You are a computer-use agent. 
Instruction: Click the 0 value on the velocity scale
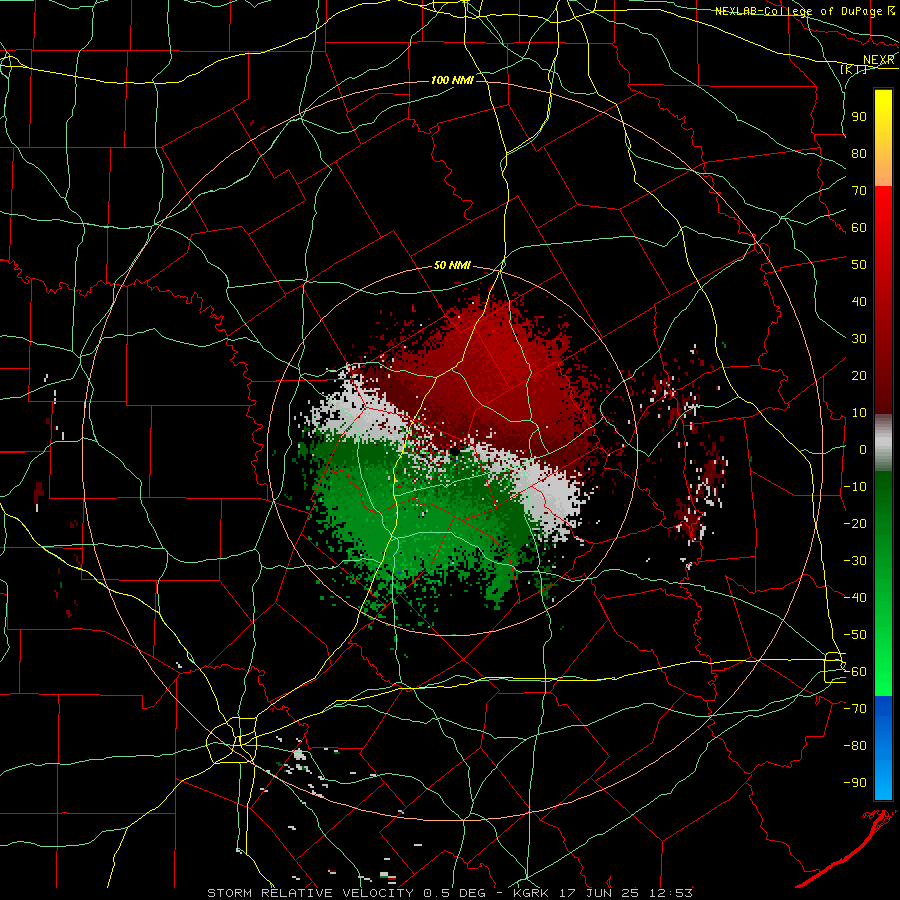coord(863,449)
